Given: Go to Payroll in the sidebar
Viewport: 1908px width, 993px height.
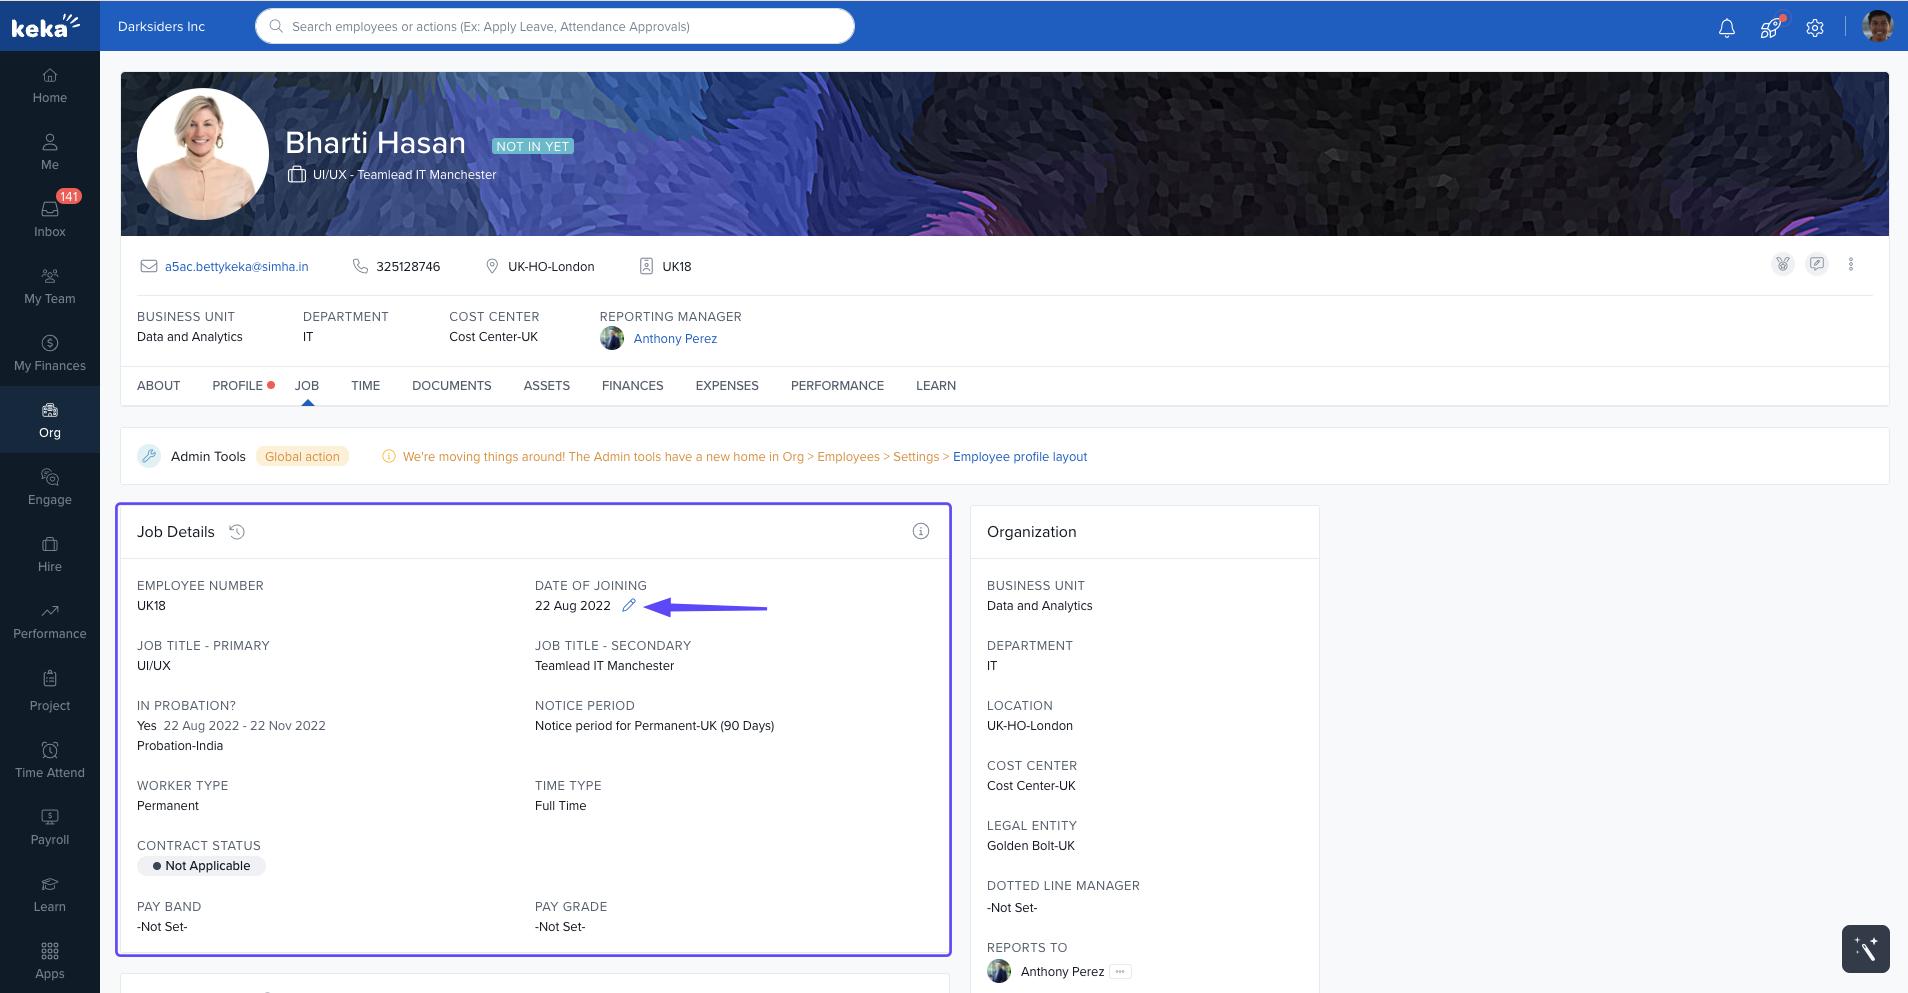Looking at the screenshot, I should pos(50,827).
